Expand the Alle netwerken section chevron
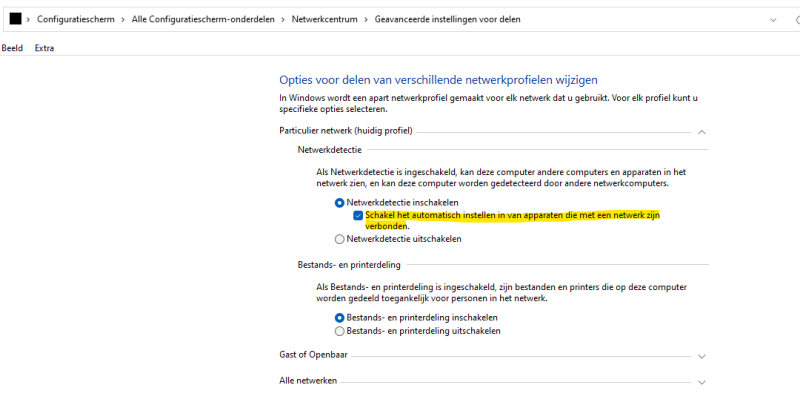800x408 pixels. pos(702,382)
